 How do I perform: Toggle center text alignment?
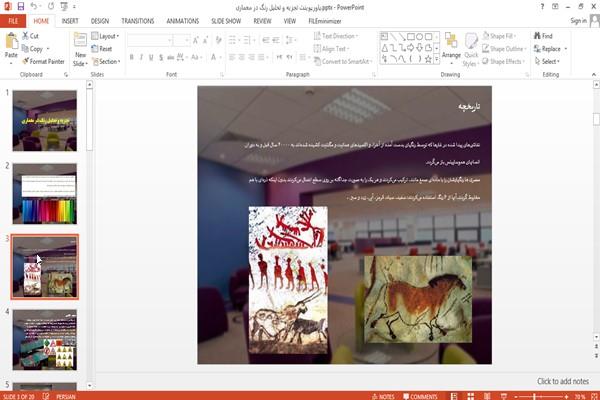click(241, 57)
